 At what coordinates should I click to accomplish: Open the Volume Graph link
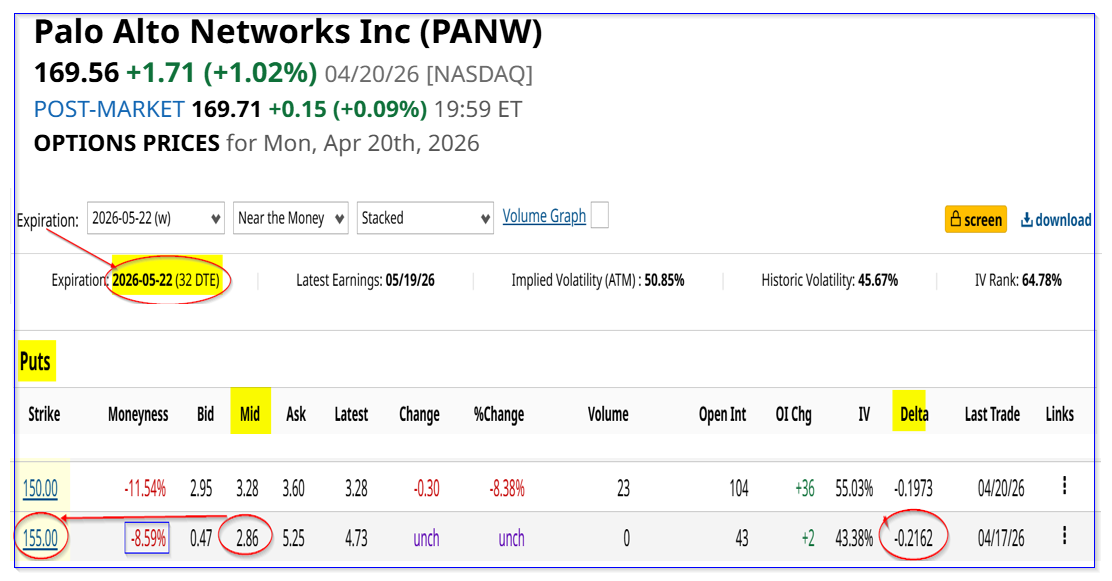pyautogui.click(x=544, y=216)
